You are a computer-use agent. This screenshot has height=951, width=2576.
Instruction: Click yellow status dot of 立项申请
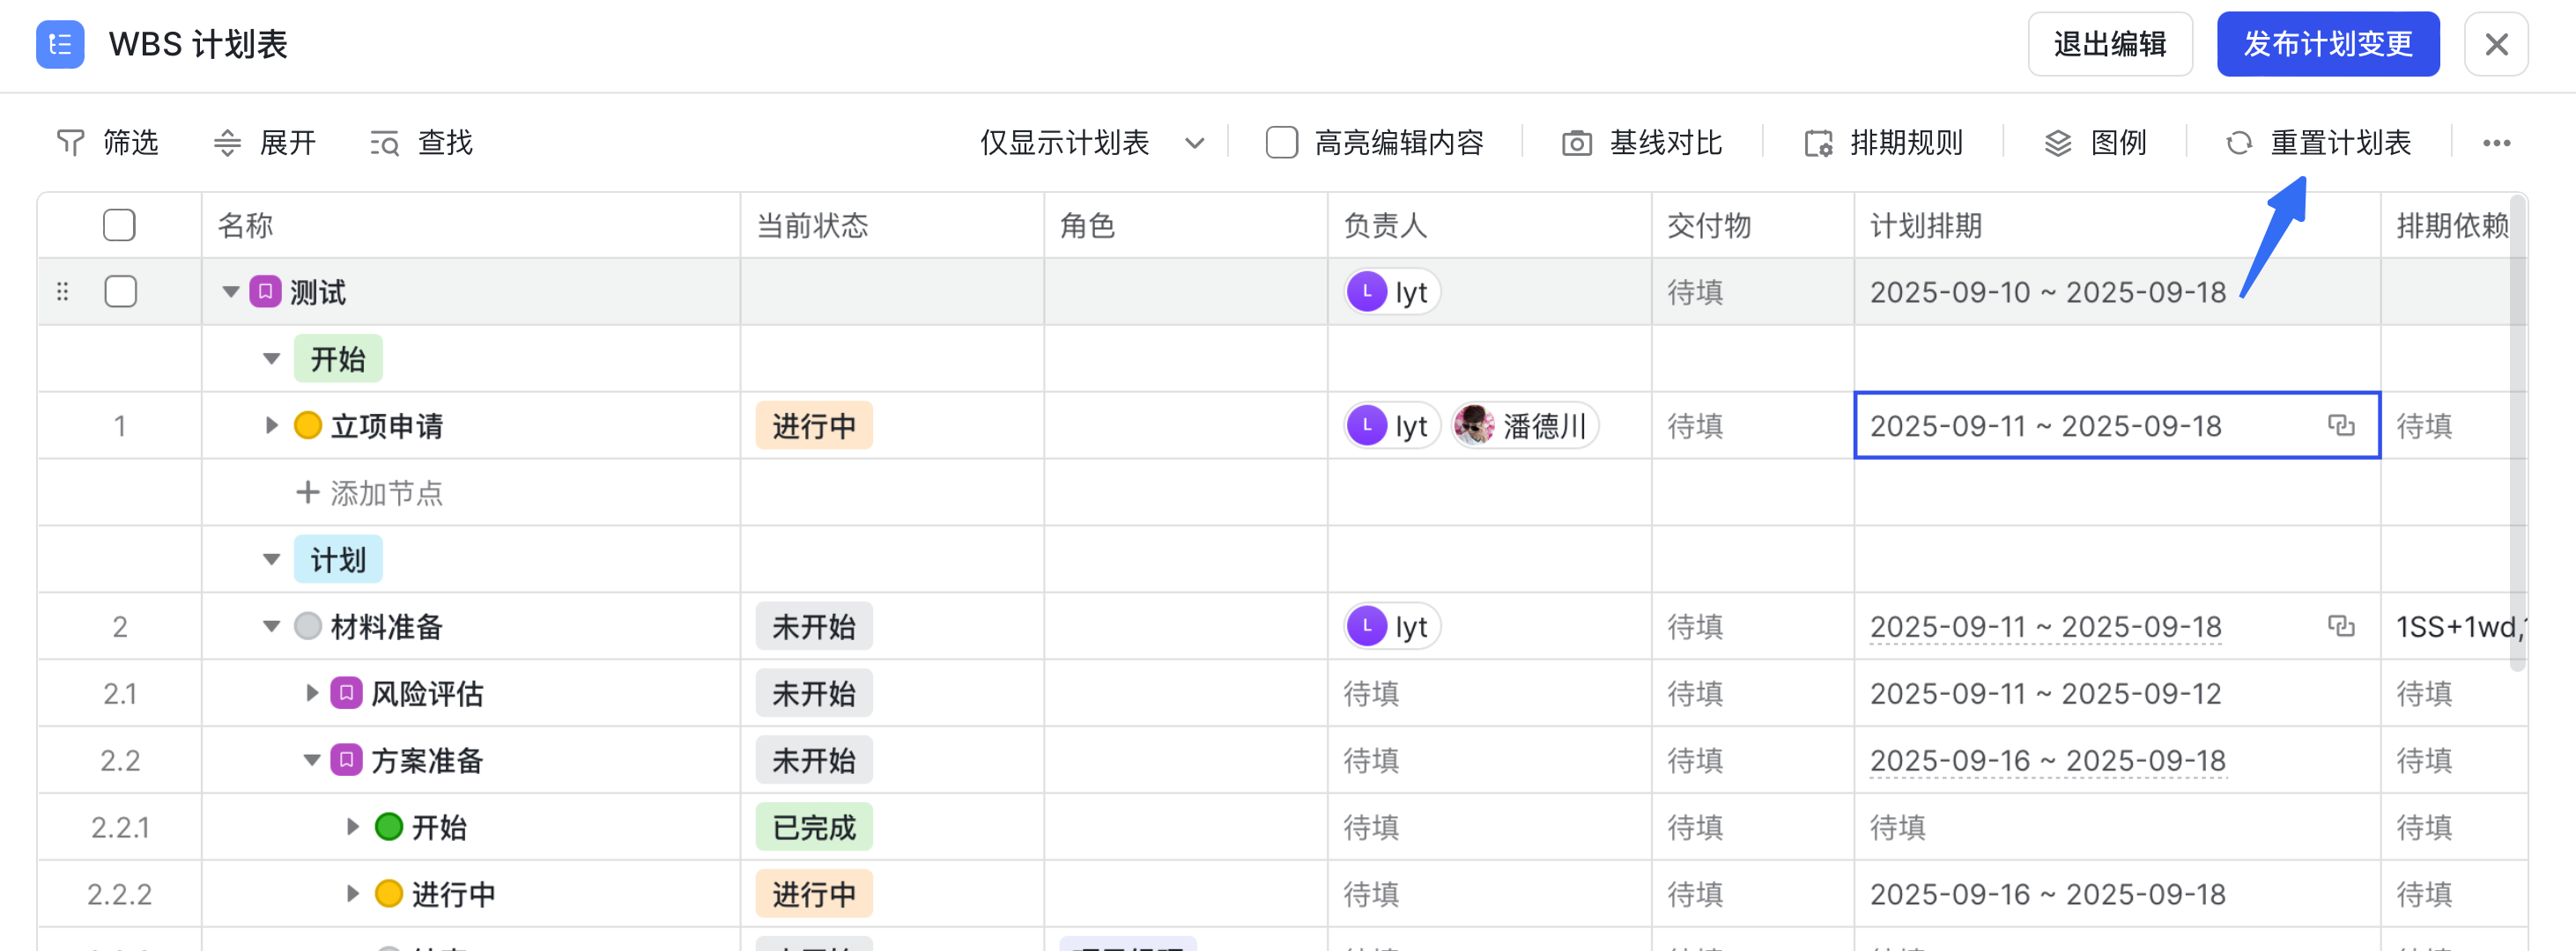pyautogui.click(x=308, y=425)
